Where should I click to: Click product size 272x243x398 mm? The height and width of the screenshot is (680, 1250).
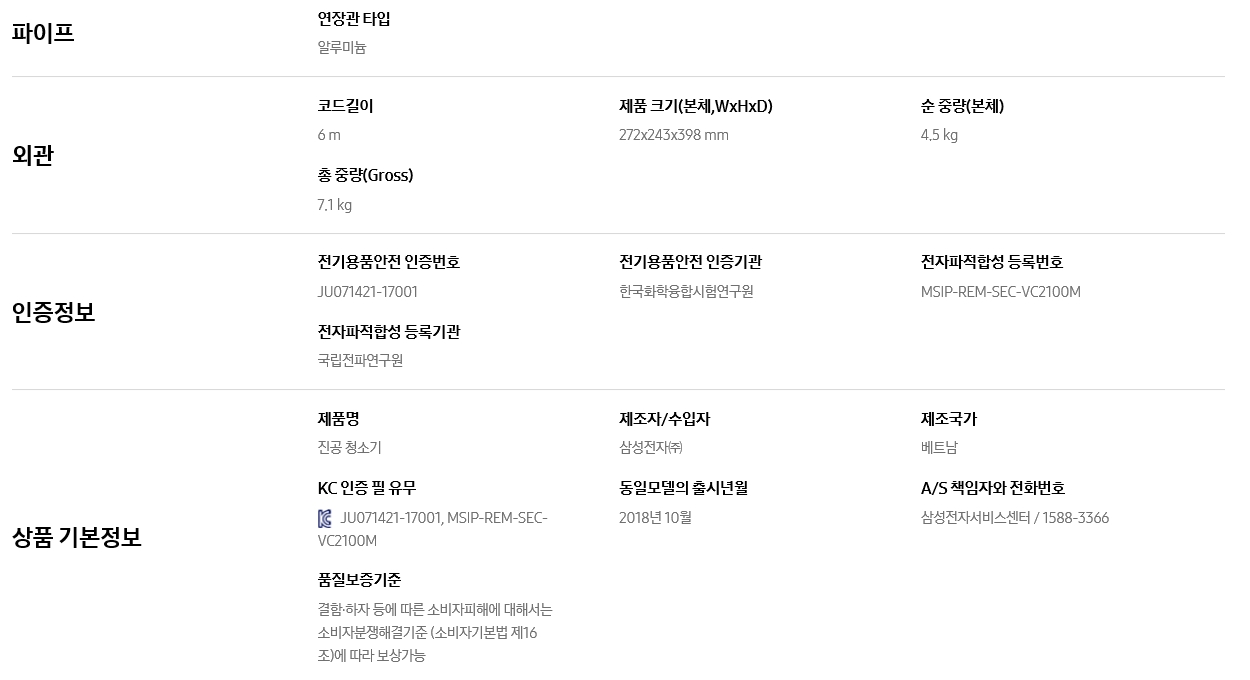tap(674, 135)
